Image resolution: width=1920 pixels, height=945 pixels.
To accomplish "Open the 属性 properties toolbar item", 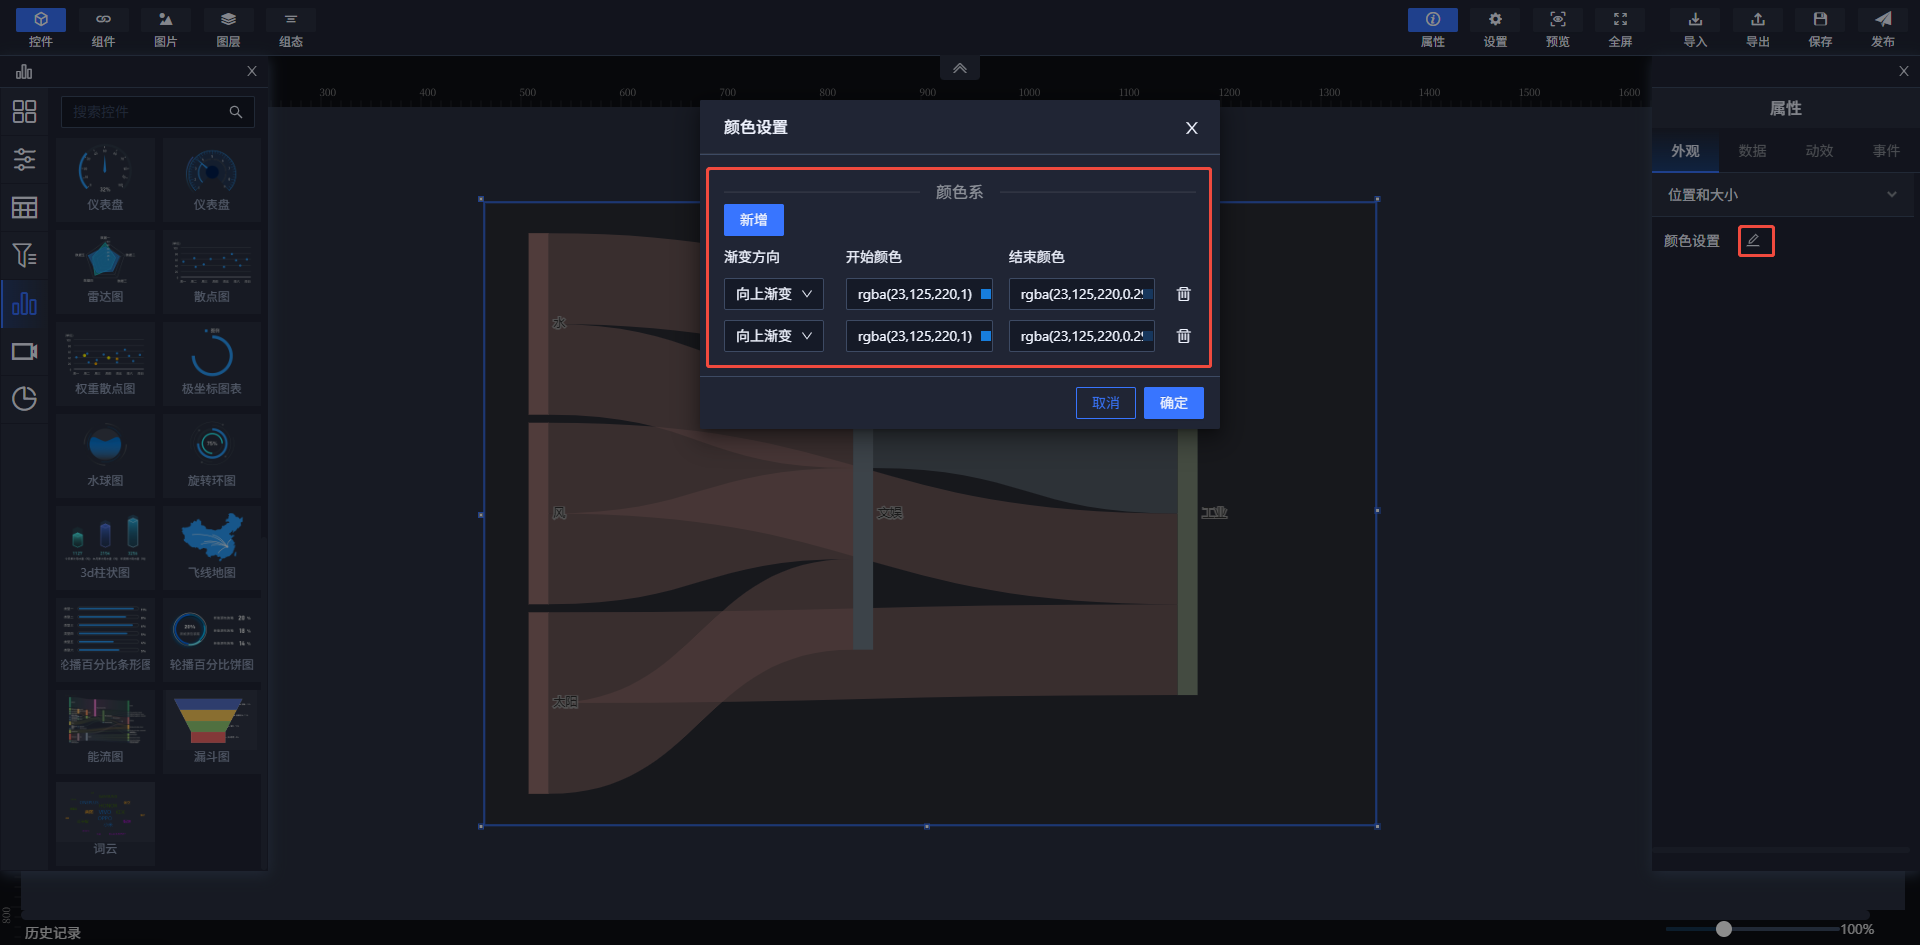I will click(1433, 28).
